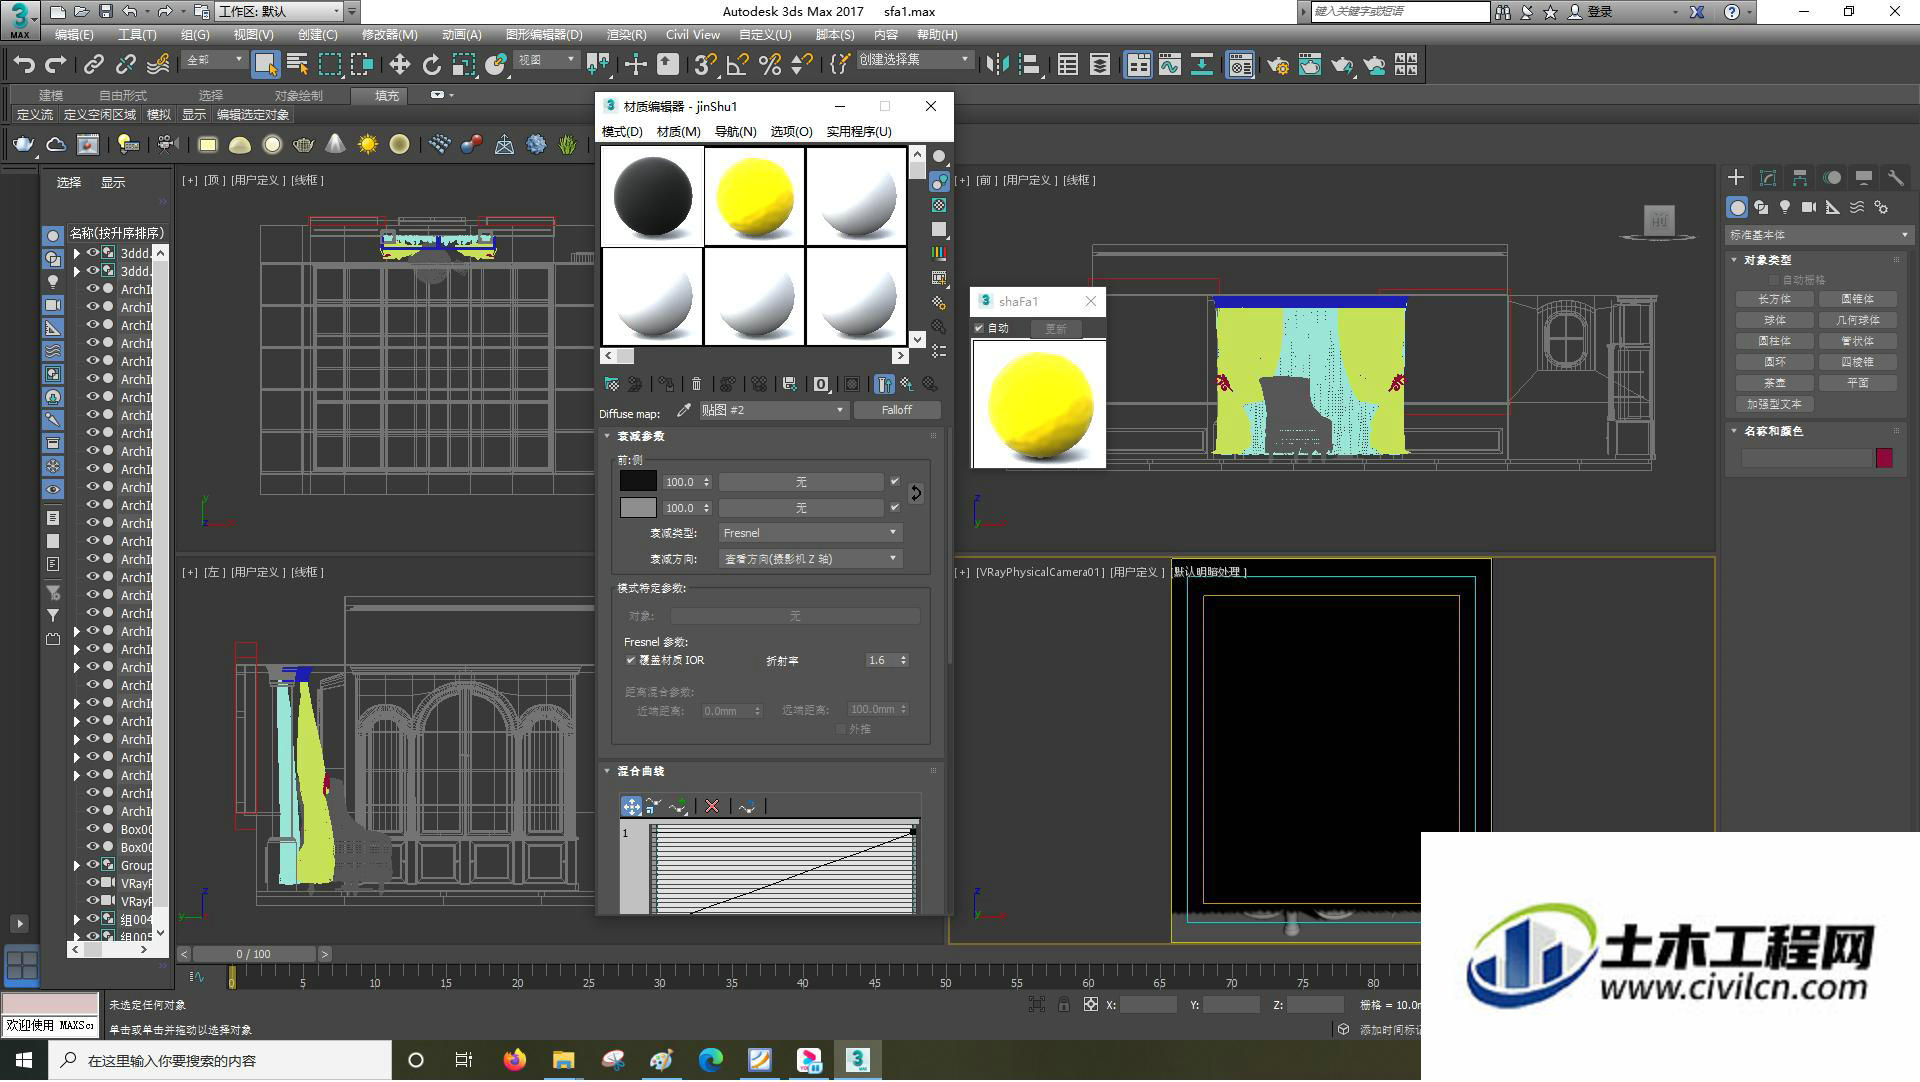This screenshot has width=1920, height=1082.
Task: Open black front color swatch
Action: point(638,481)
